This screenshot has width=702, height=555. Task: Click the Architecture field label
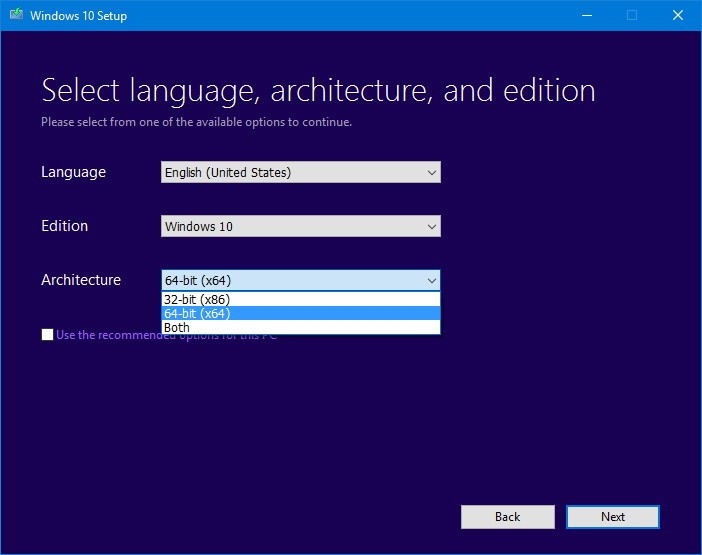pyautogui.click(x=81, y=280)
